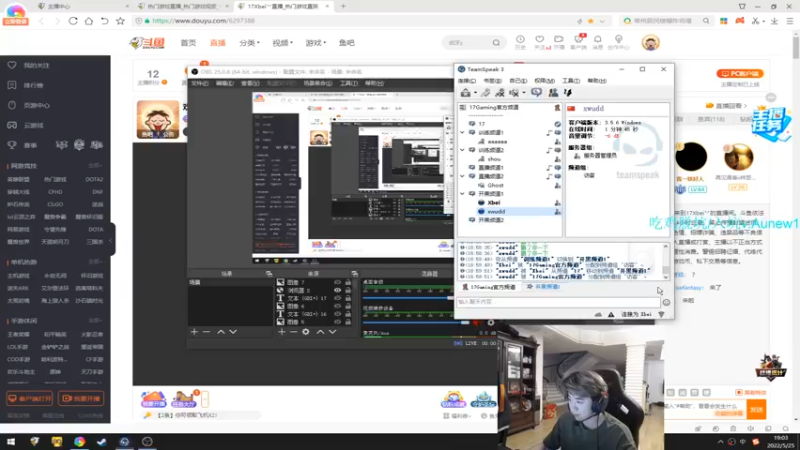Go to Douyu 首页 link
The width and height of the screenshot is (800, 450).
188,43
